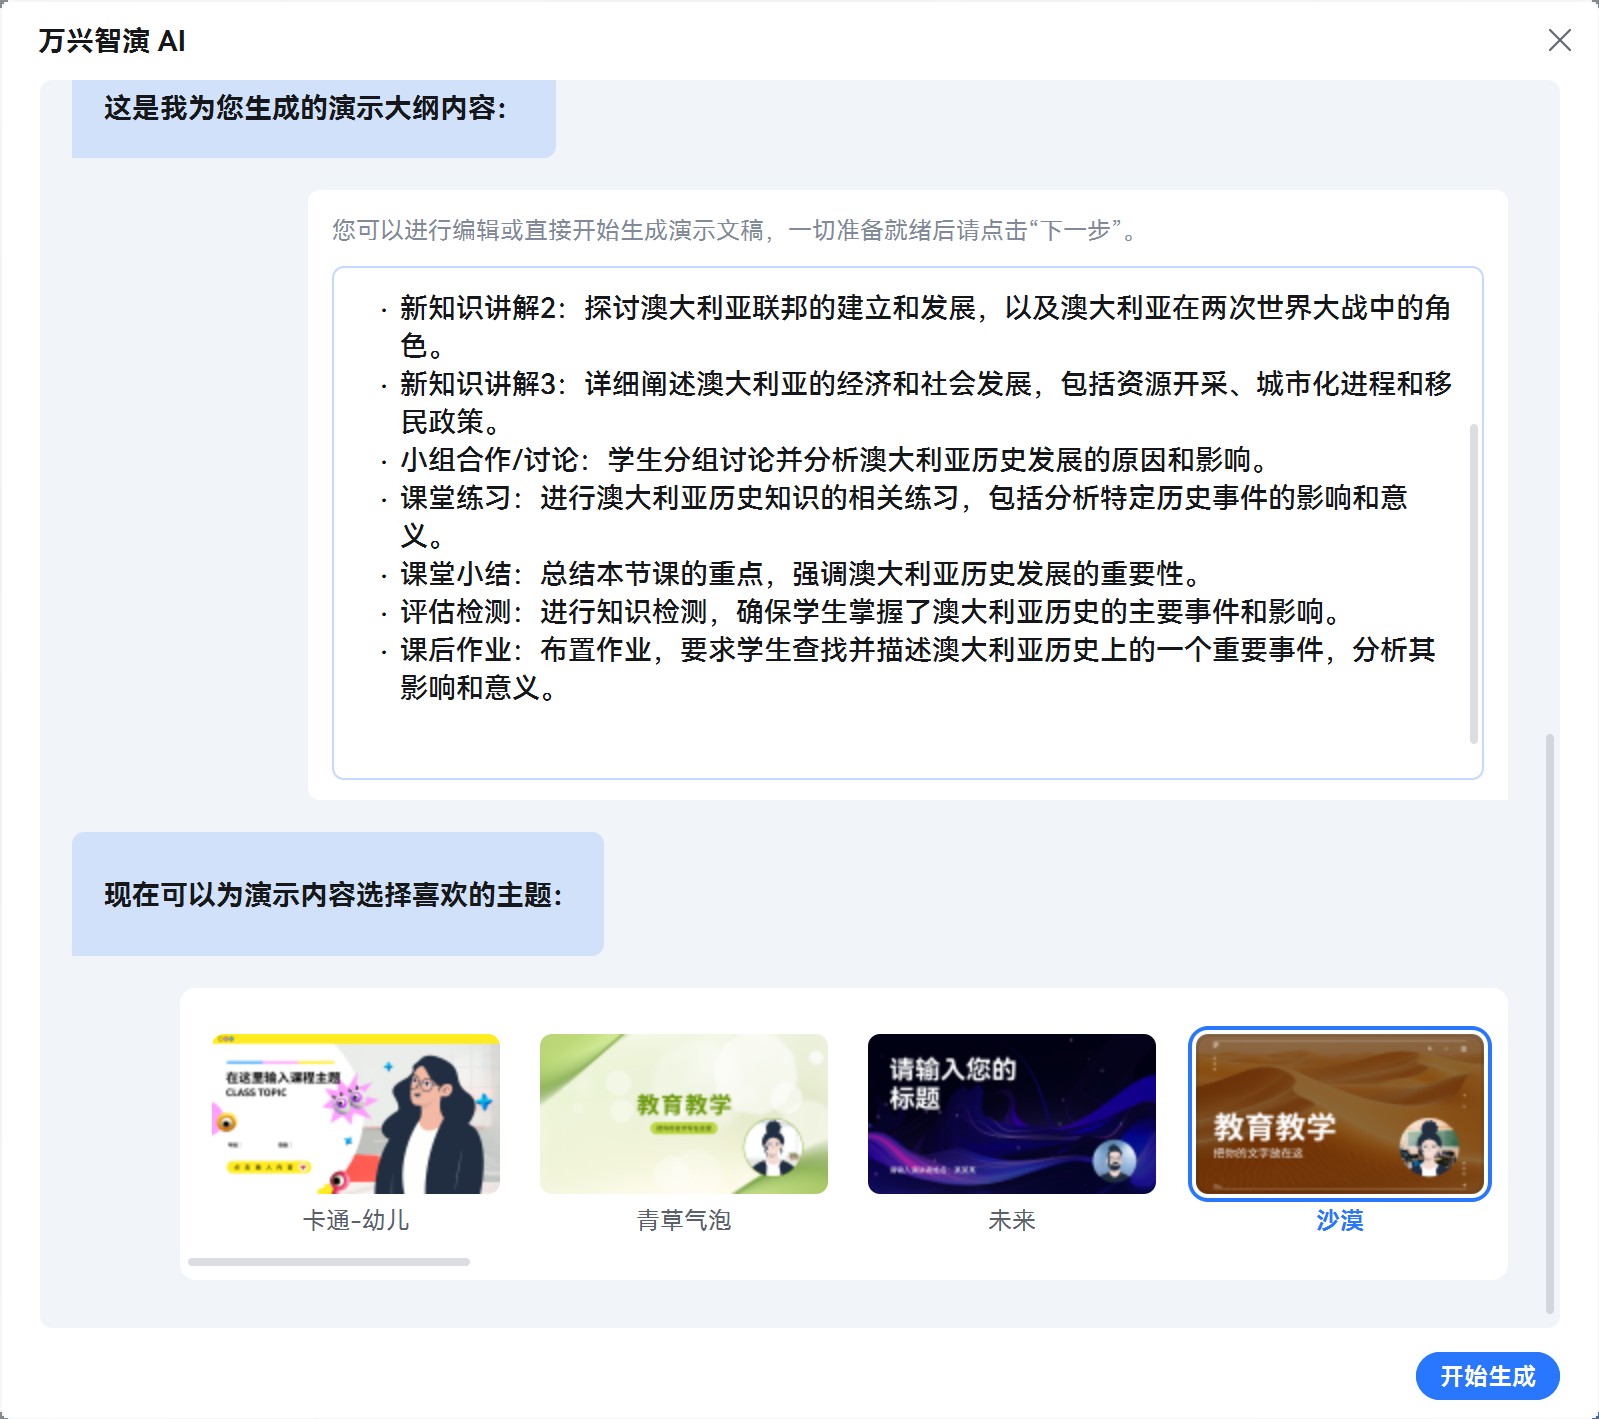Click the 卡通-幼儿 theme label
The height and width of the screenshot is (1419, 1599).
click(x=356, y=1220)
